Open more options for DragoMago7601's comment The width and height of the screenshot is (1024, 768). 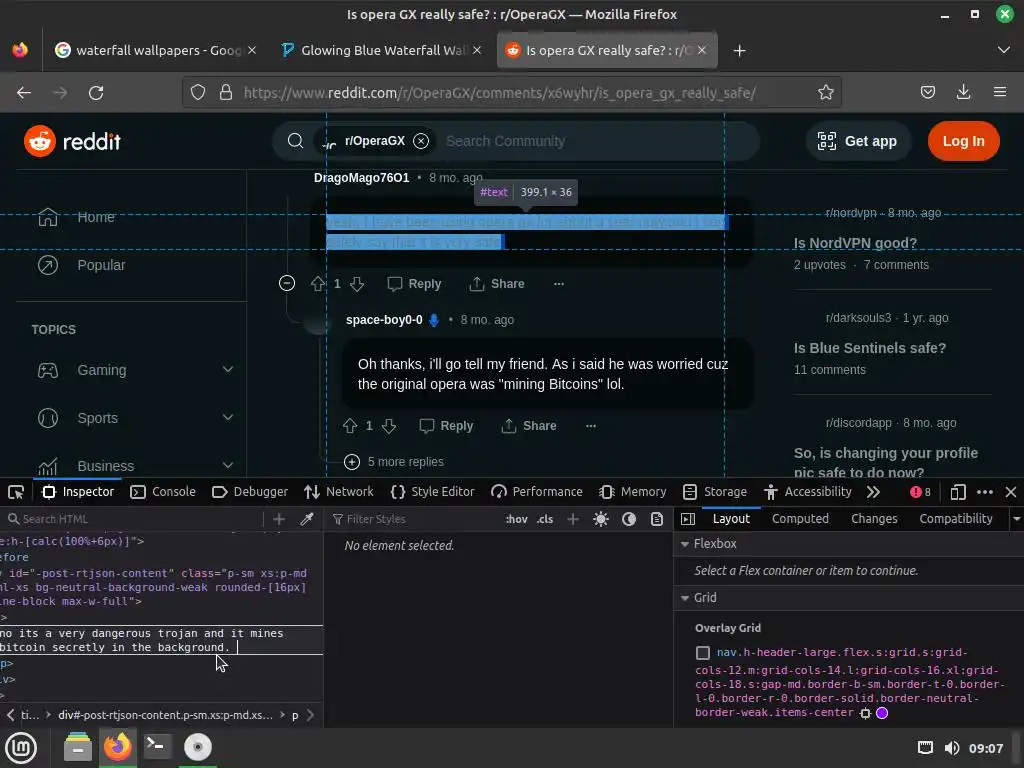558,283
